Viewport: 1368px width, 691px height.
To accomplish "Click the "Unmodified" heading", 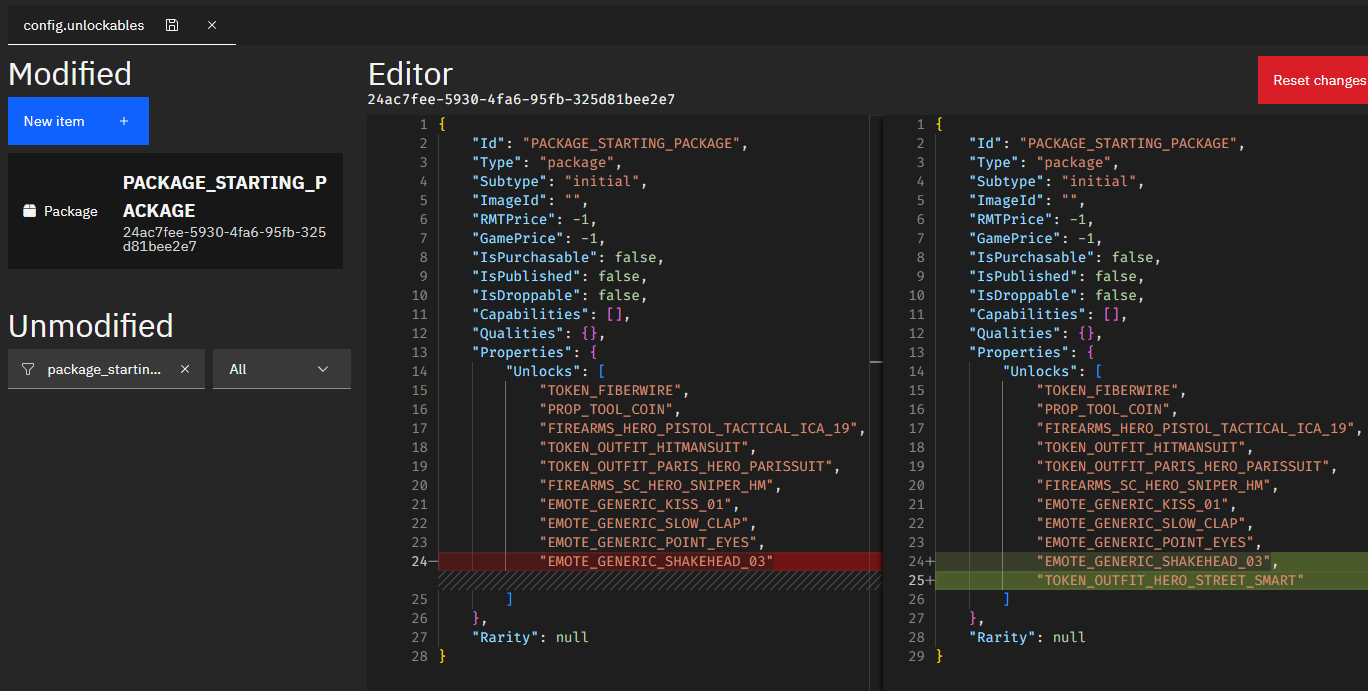I will click(91, 326).
